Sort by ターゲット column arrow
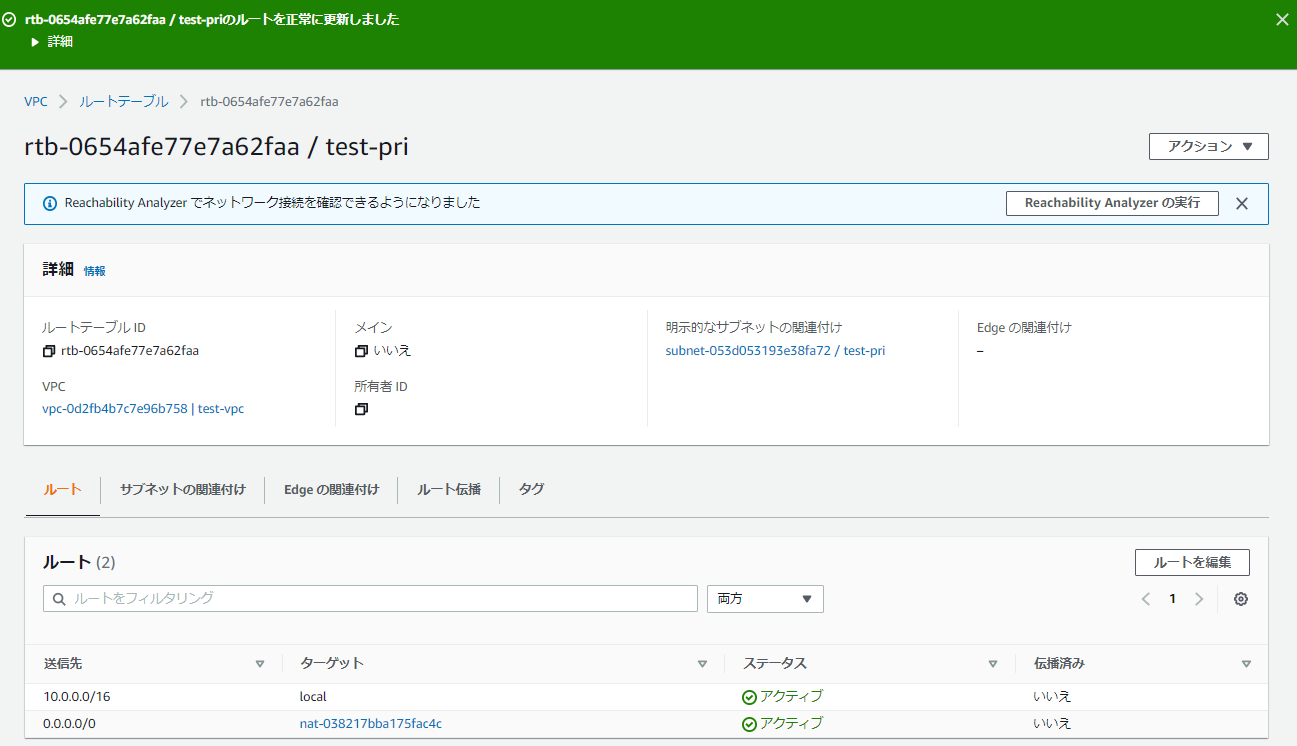The image size is (1297, 746). pyautogui.click(x=702, y=664)
